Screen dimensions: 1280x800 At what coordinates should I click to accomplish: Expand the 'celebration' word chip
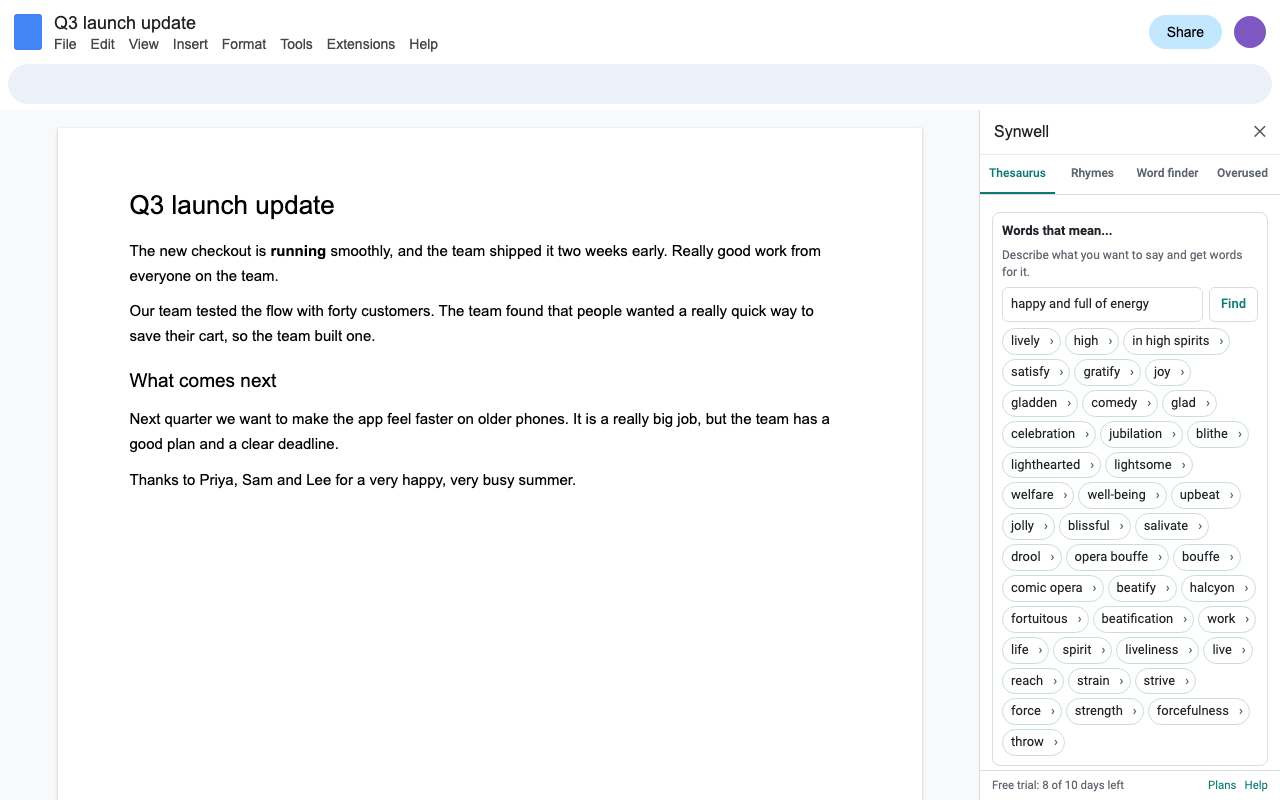[x=1049, y=434]
